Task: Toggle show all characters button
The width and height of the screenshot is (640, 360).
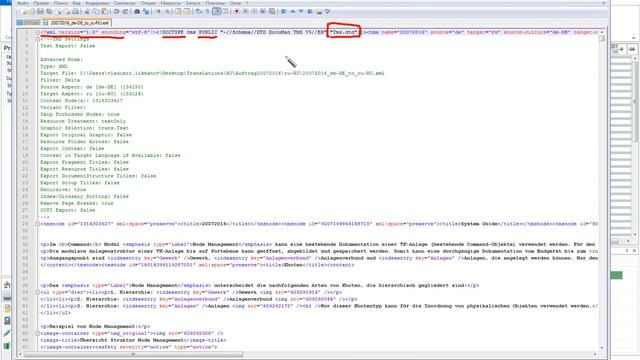Action: click(207, 11)
